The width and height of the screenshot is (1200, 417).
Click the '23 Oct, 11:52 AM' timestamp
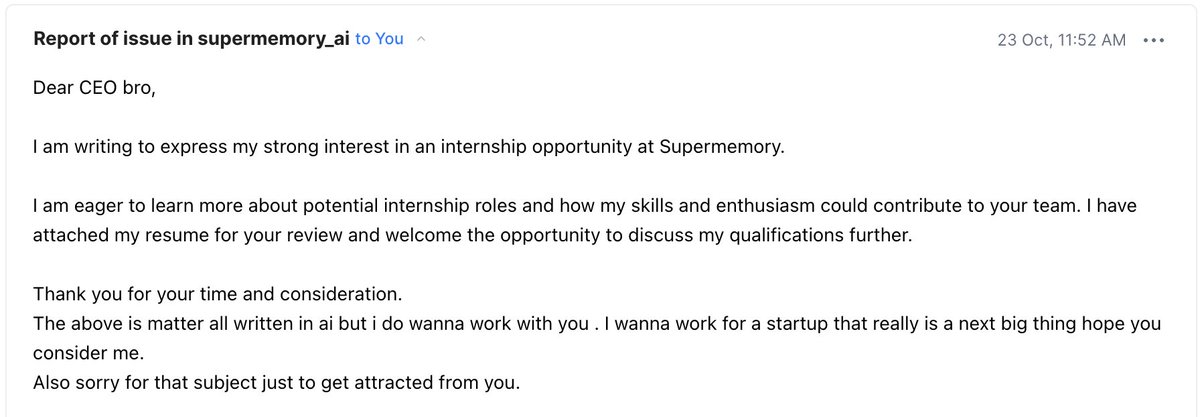pyautogui.click(x=1061, y=40)
